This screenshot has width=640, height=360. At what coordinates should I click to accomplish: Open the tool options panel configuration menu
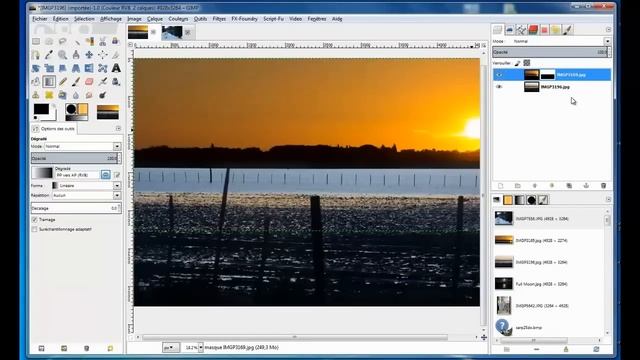point(118,129)
